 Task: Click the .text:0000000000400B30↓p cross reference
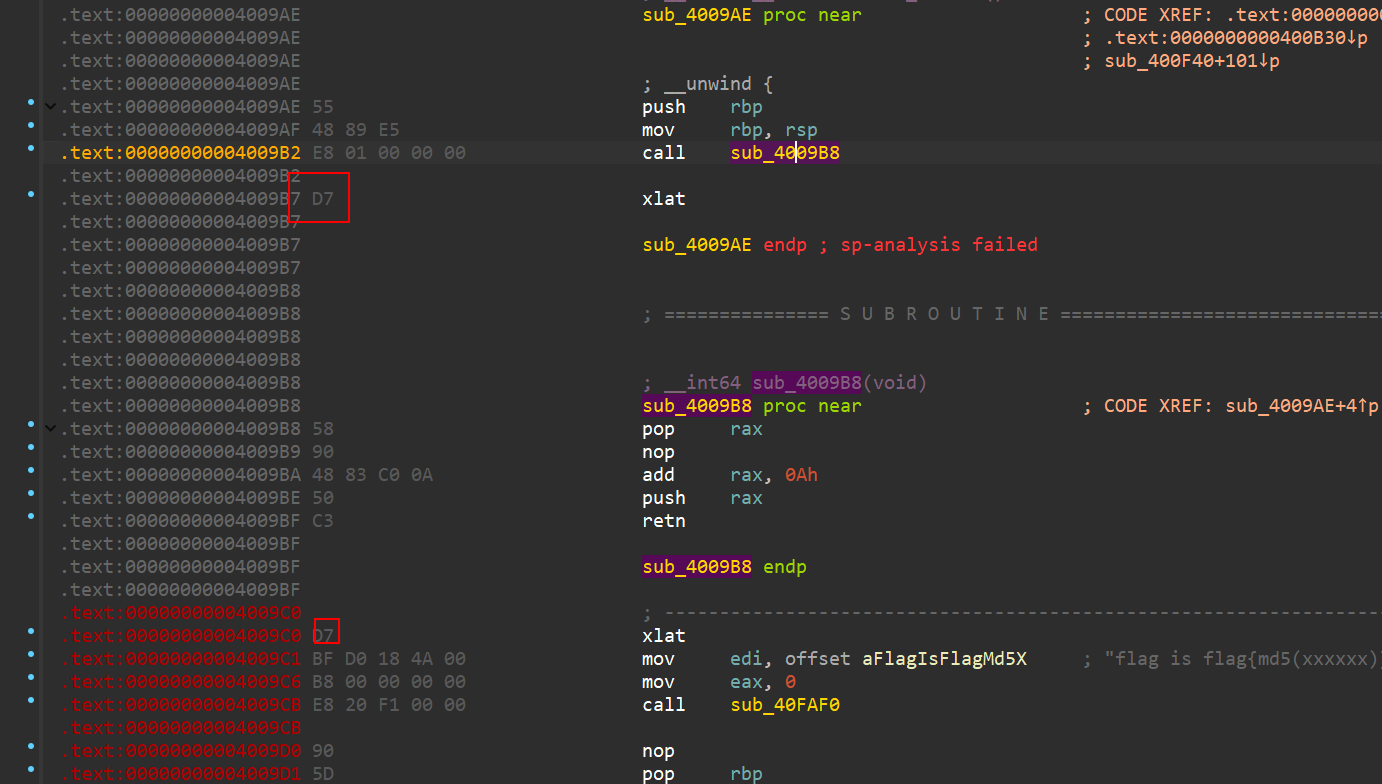click(x=1236, y=38)
